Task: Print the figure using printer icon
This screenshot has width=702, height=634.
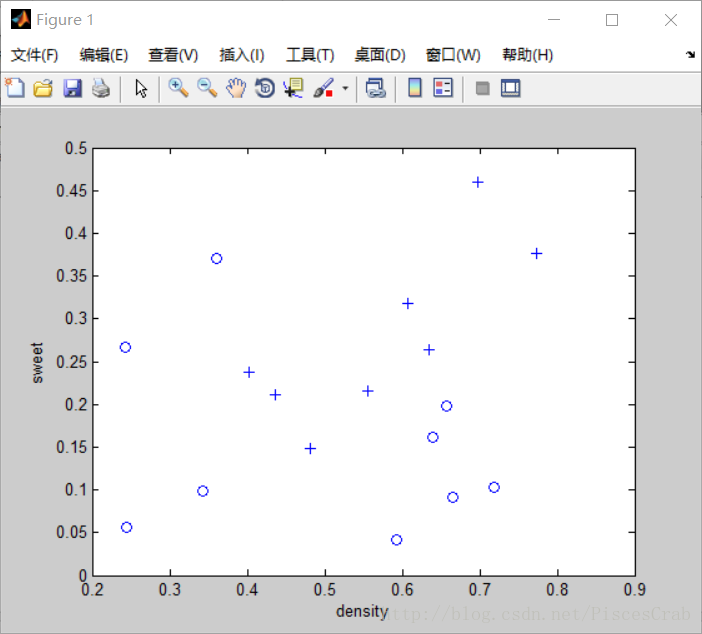Action: coord(101,88)
